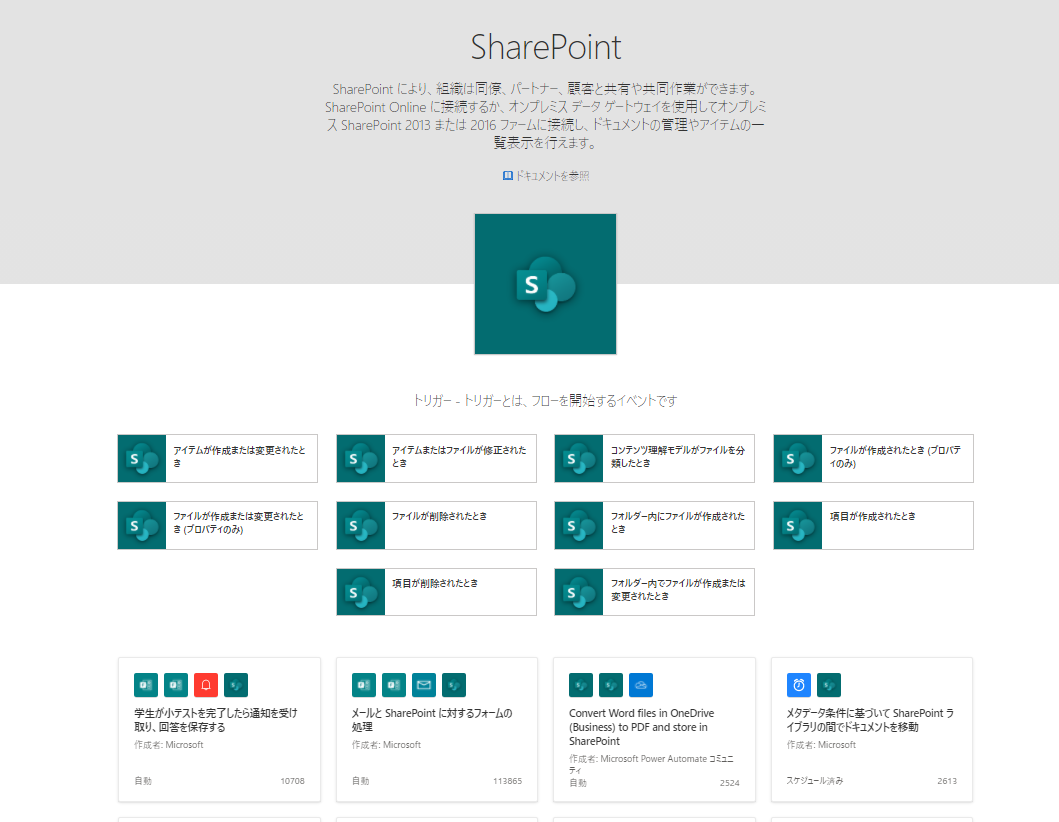Open the template 'メタデータ条件に基づいて SharePoint ライブラリの間でドキュメントを移動'

click(x=870, y=720)
